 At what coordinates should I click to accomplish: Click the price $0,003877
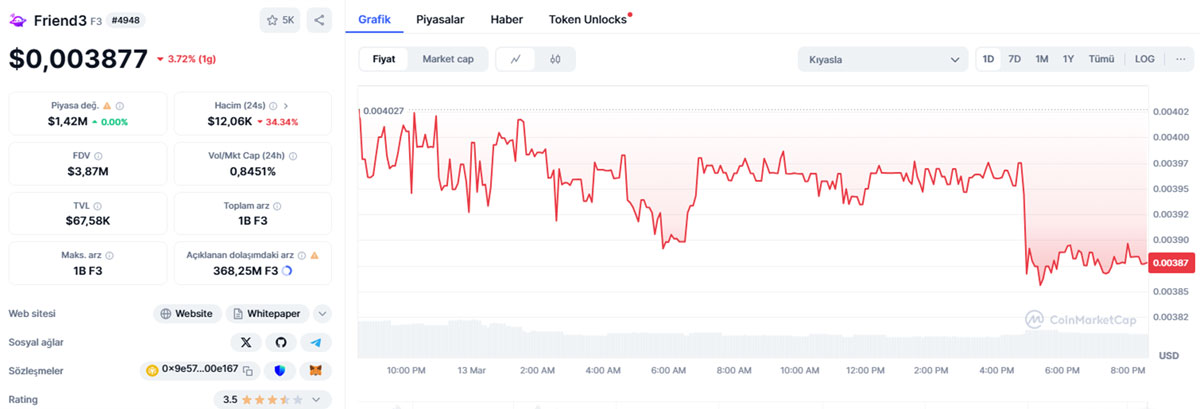(78, 59)
